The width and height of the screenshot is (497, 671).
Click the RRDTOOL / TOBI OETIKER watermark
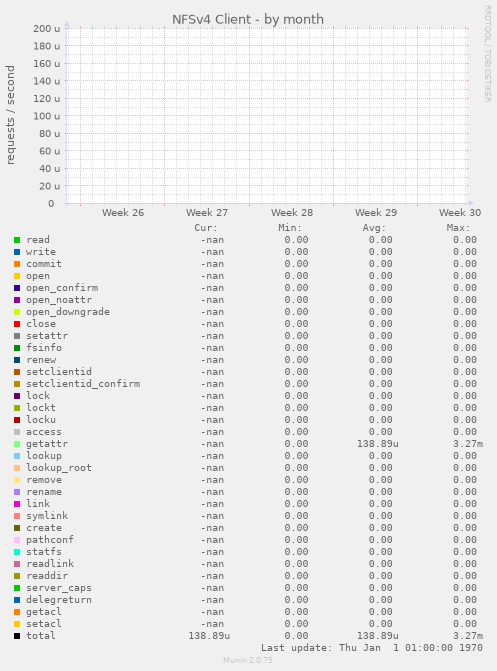coord(488,53)
